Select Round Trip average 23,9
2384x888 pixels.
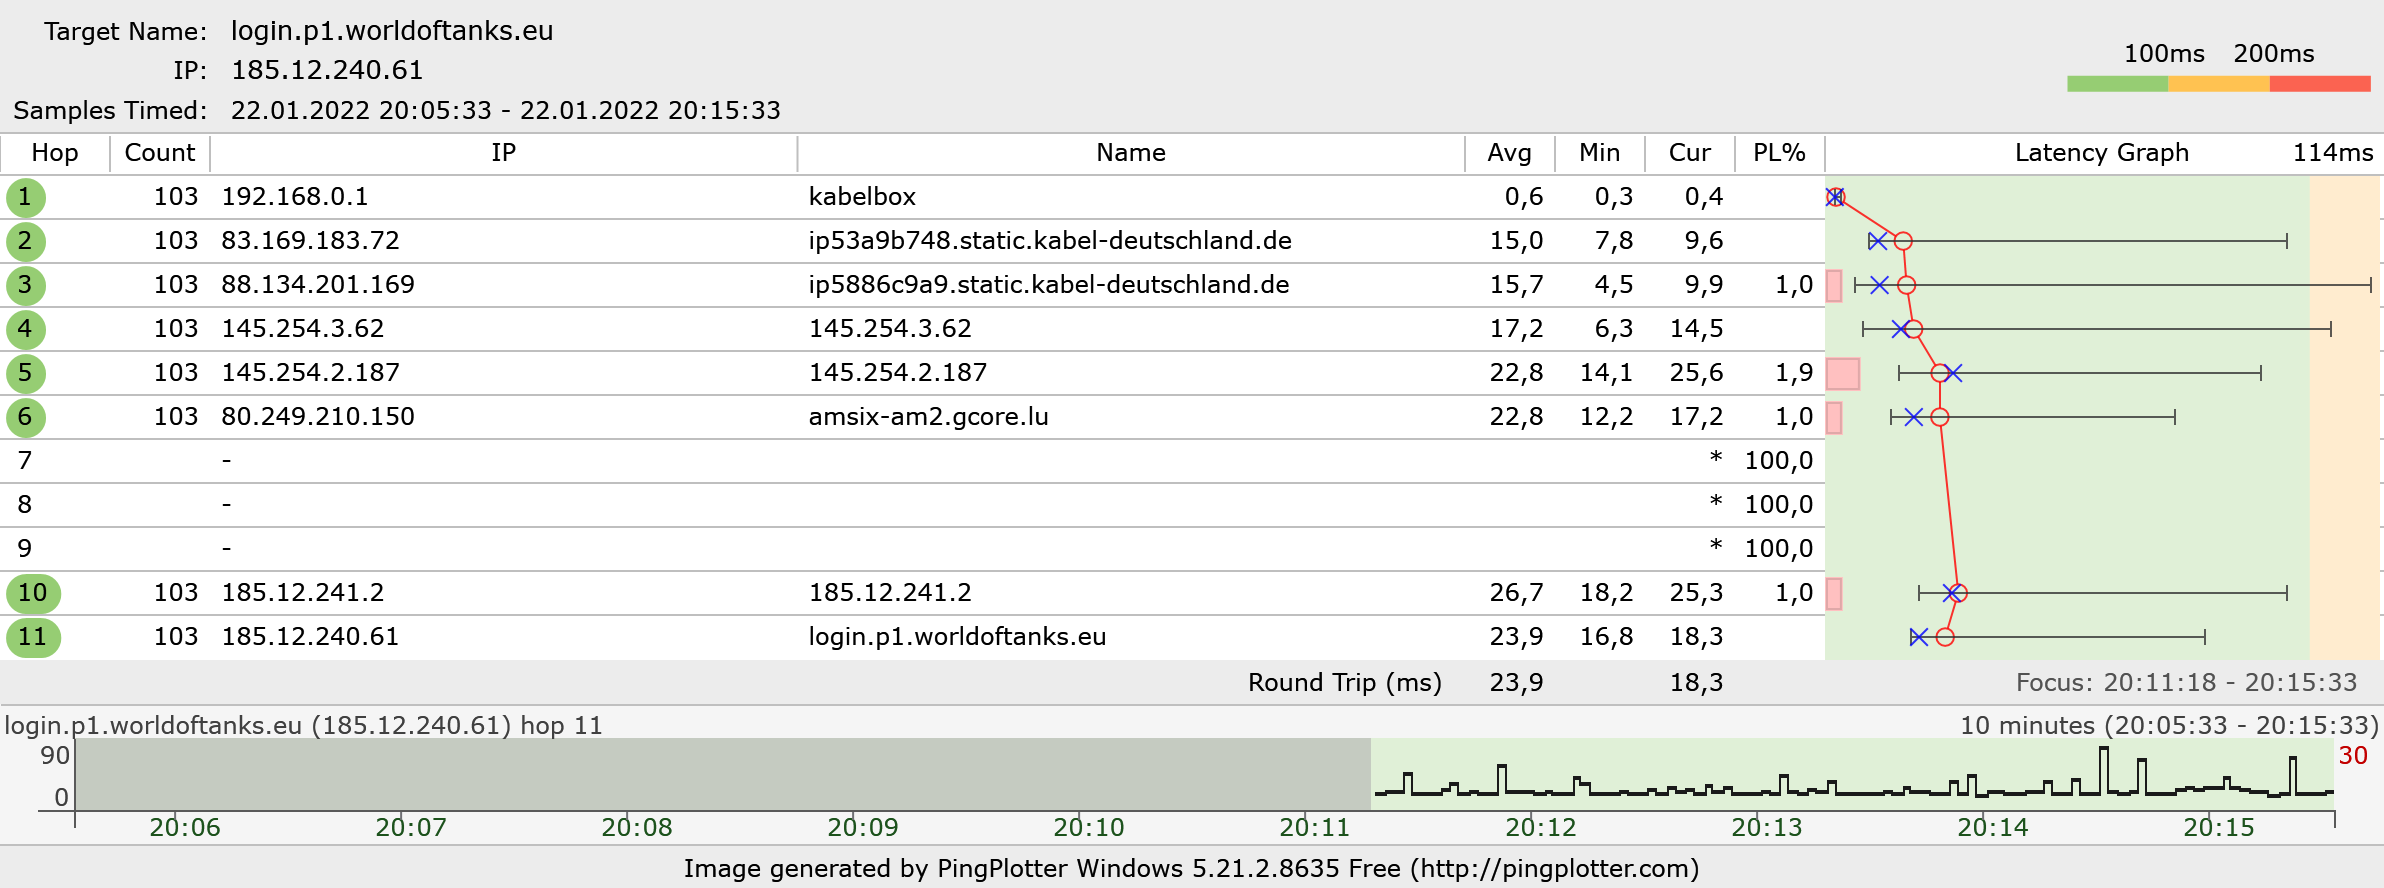(x=1516, y=683)
